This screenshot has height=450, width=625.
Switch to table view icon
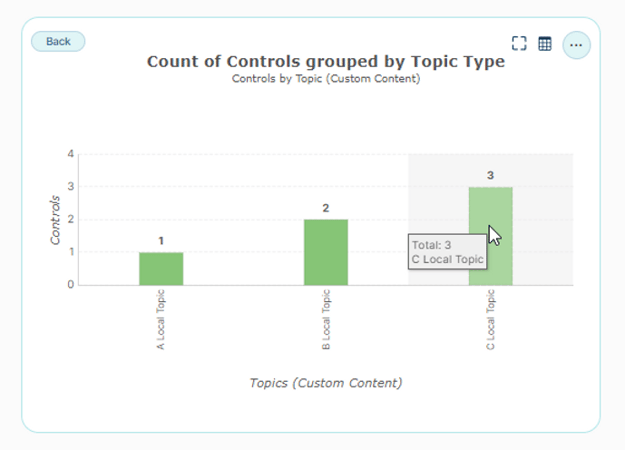[x=545, y=43]
